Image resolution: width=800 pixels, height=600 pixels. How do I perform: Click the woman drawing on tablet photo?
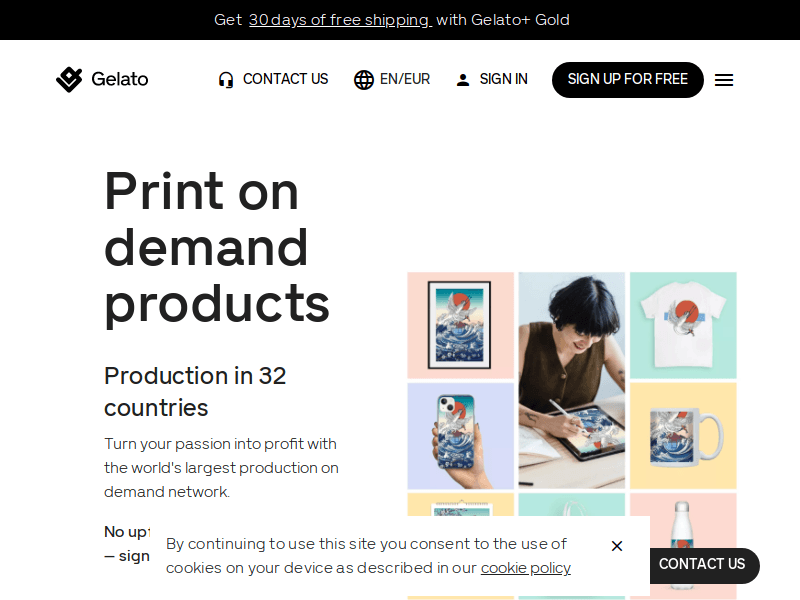pyautogui.click(x=571, y=380)
